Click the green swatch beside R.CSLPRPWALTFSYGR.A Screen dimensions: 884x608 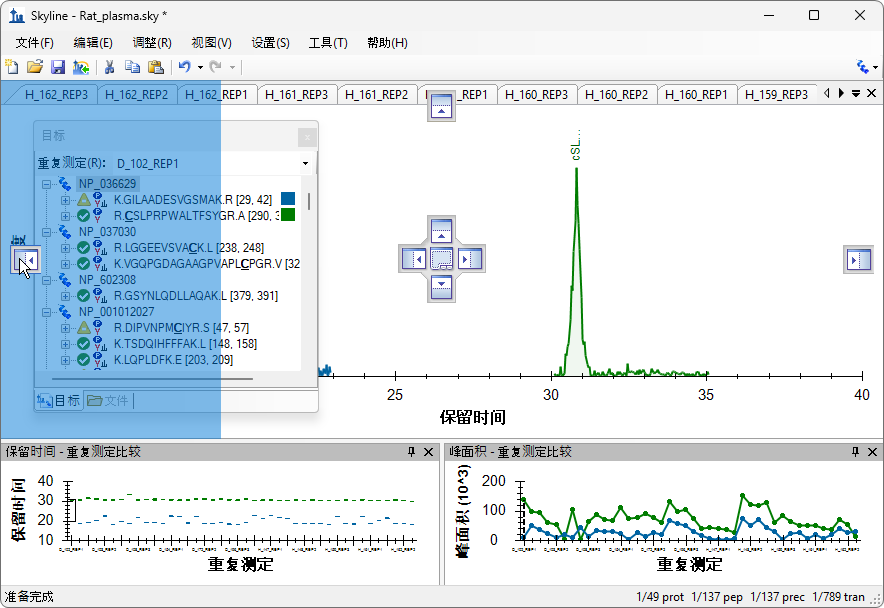(288, 215)
